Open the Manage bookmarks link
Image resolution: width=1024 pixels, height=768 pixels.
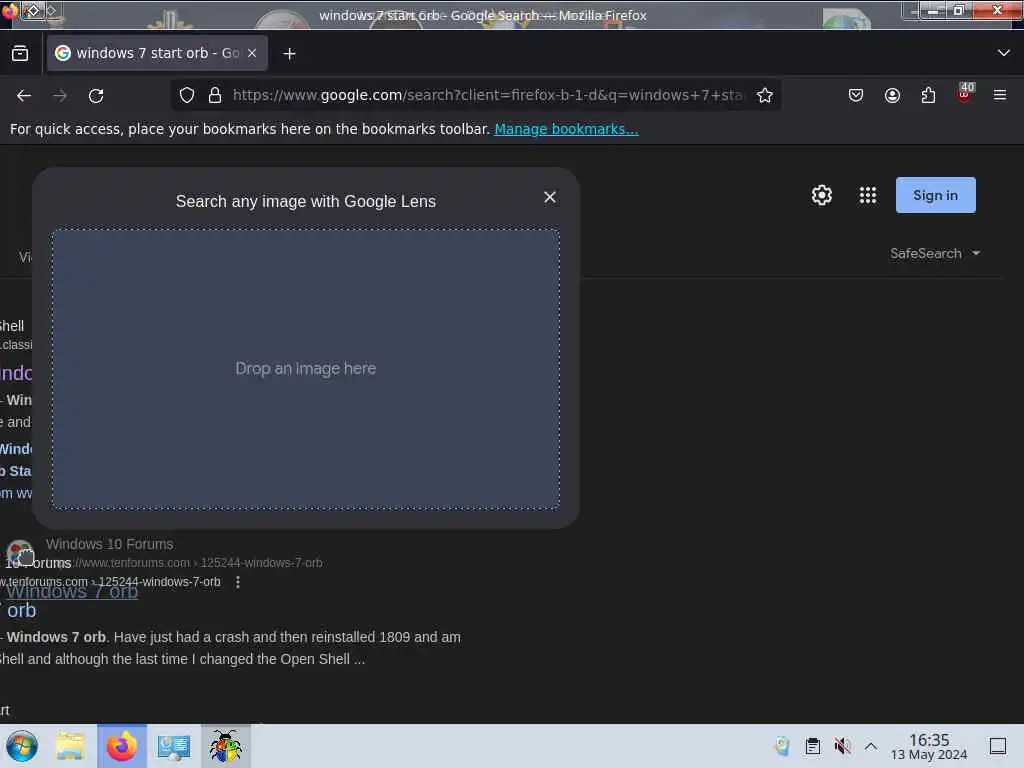pos(566,129)
